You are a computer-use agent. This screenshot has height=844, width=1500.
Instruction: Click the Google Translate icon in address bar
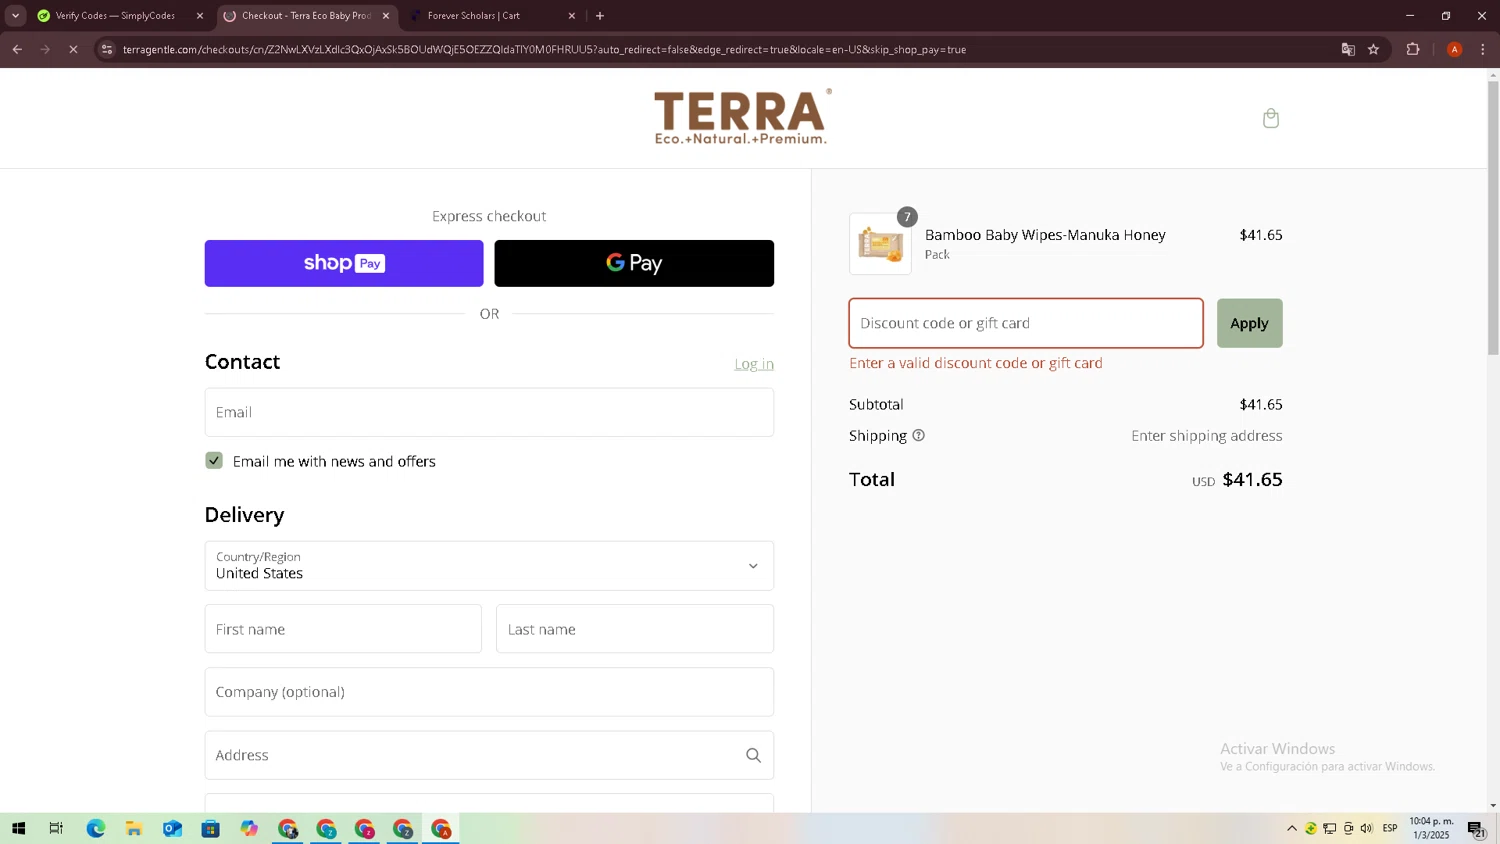click(x=1348, y=49)
